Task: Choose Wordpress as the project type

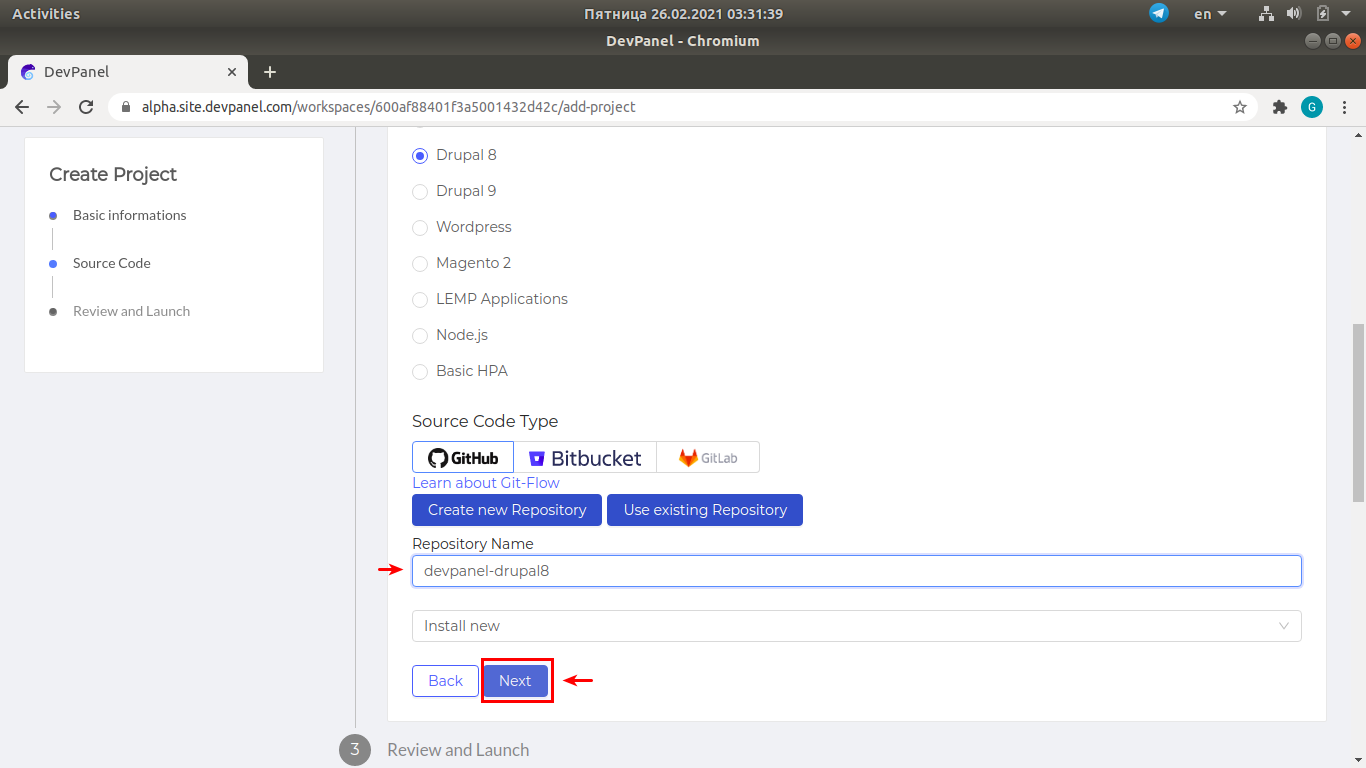Action: point(419,227)
